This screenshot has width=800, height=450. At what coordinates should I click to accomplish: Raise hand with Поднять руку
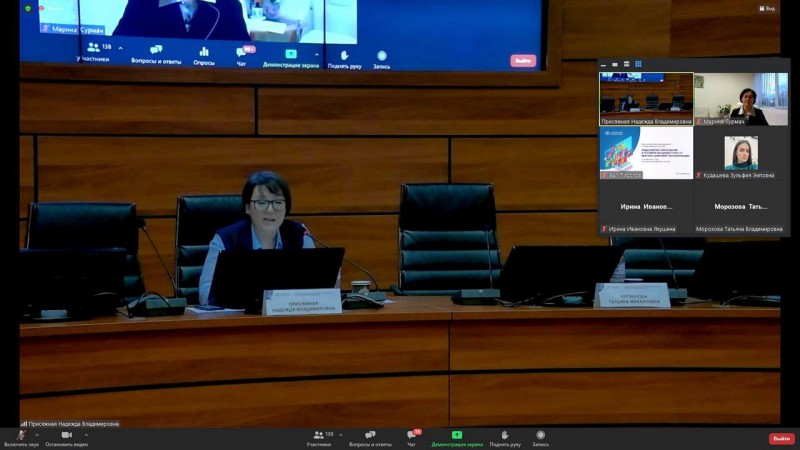tap(505, 438)
